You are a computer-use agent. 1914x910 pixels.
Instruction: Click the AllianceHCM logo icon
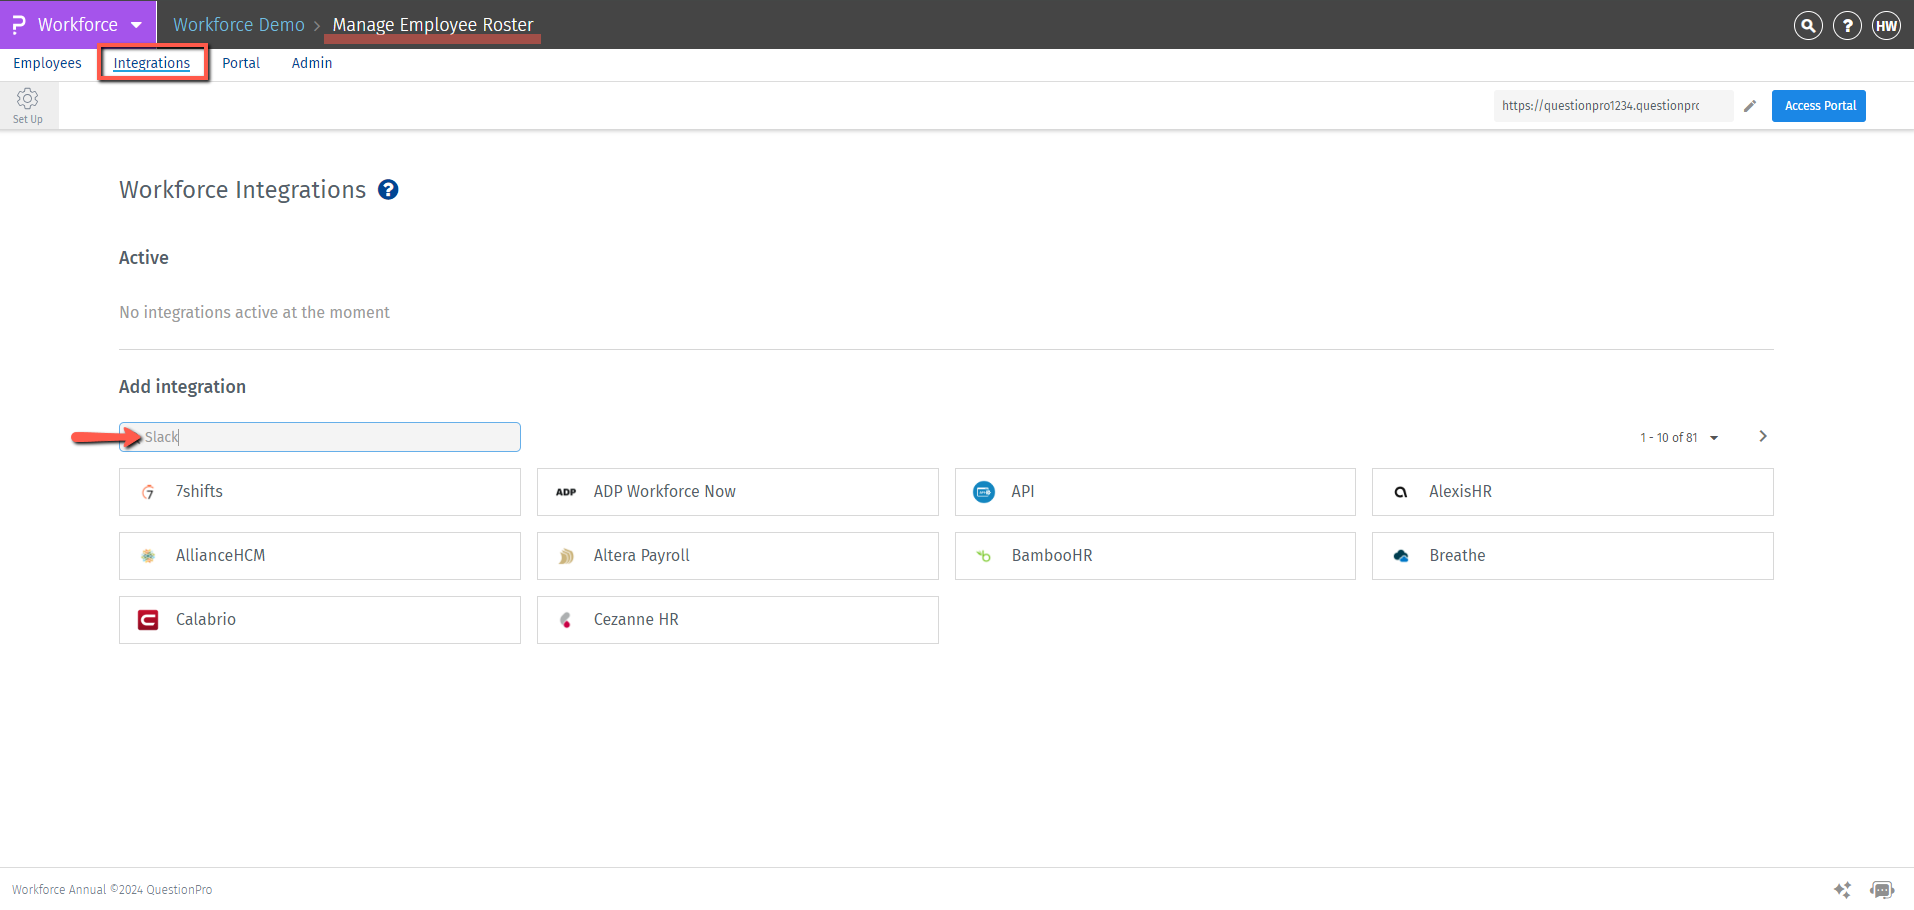[x=148, y=556]
